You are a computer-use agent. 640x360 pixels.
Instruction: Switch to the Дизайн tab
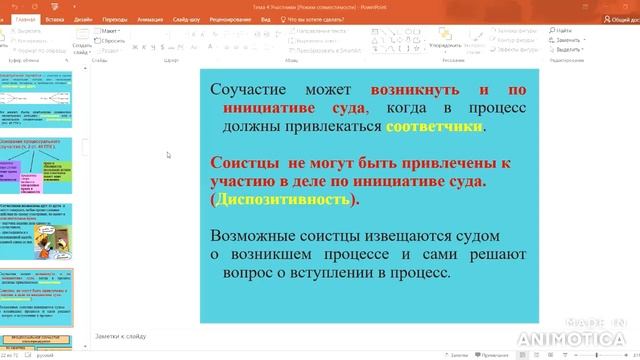coord(83,19)
